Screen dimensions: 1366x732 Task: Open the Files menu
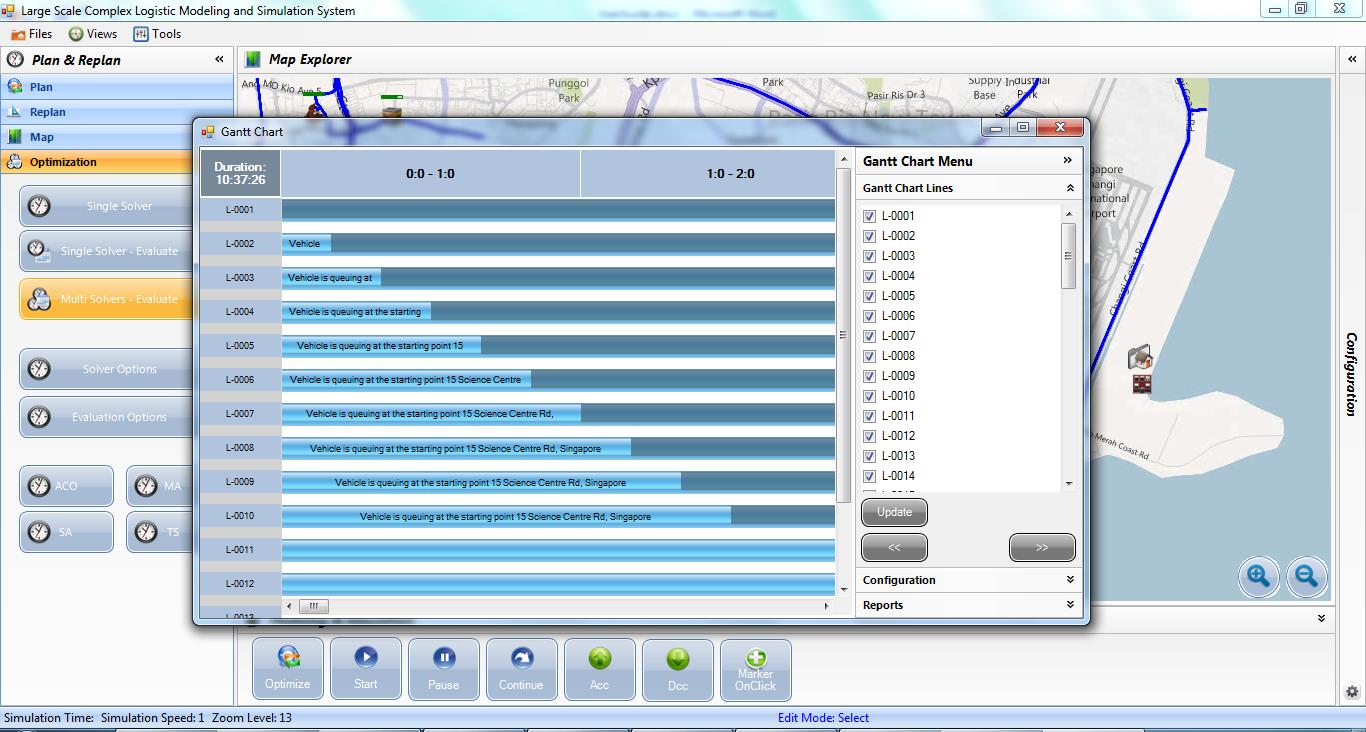[x=32, y=34]
